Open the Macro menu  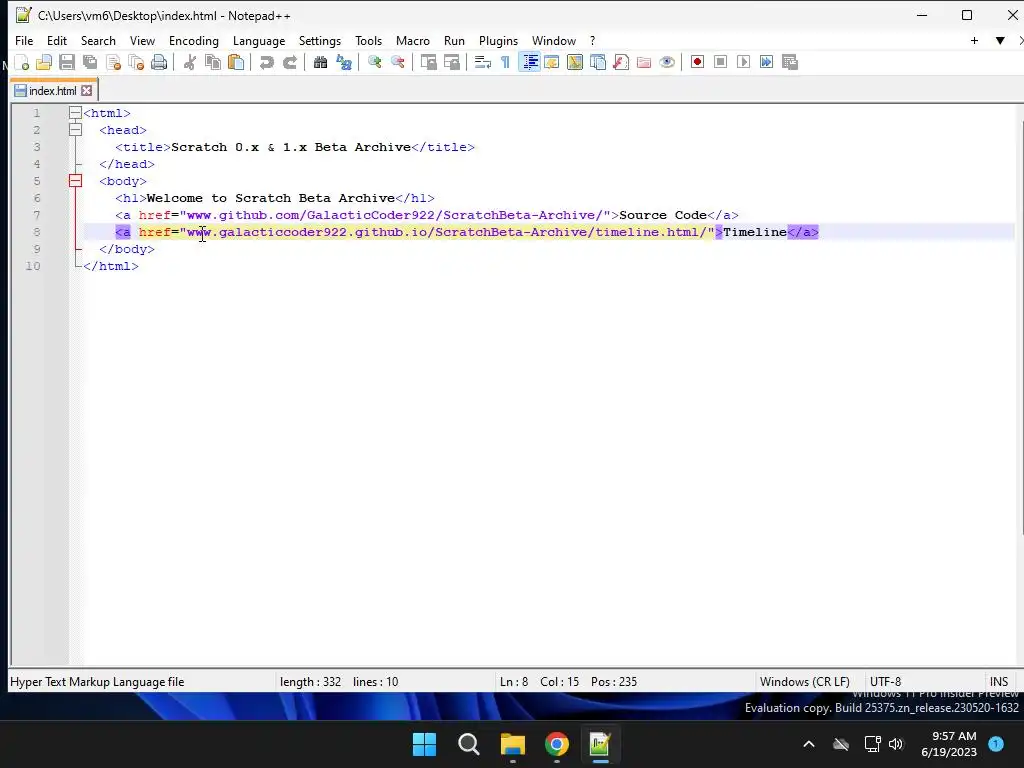point(413,40)
